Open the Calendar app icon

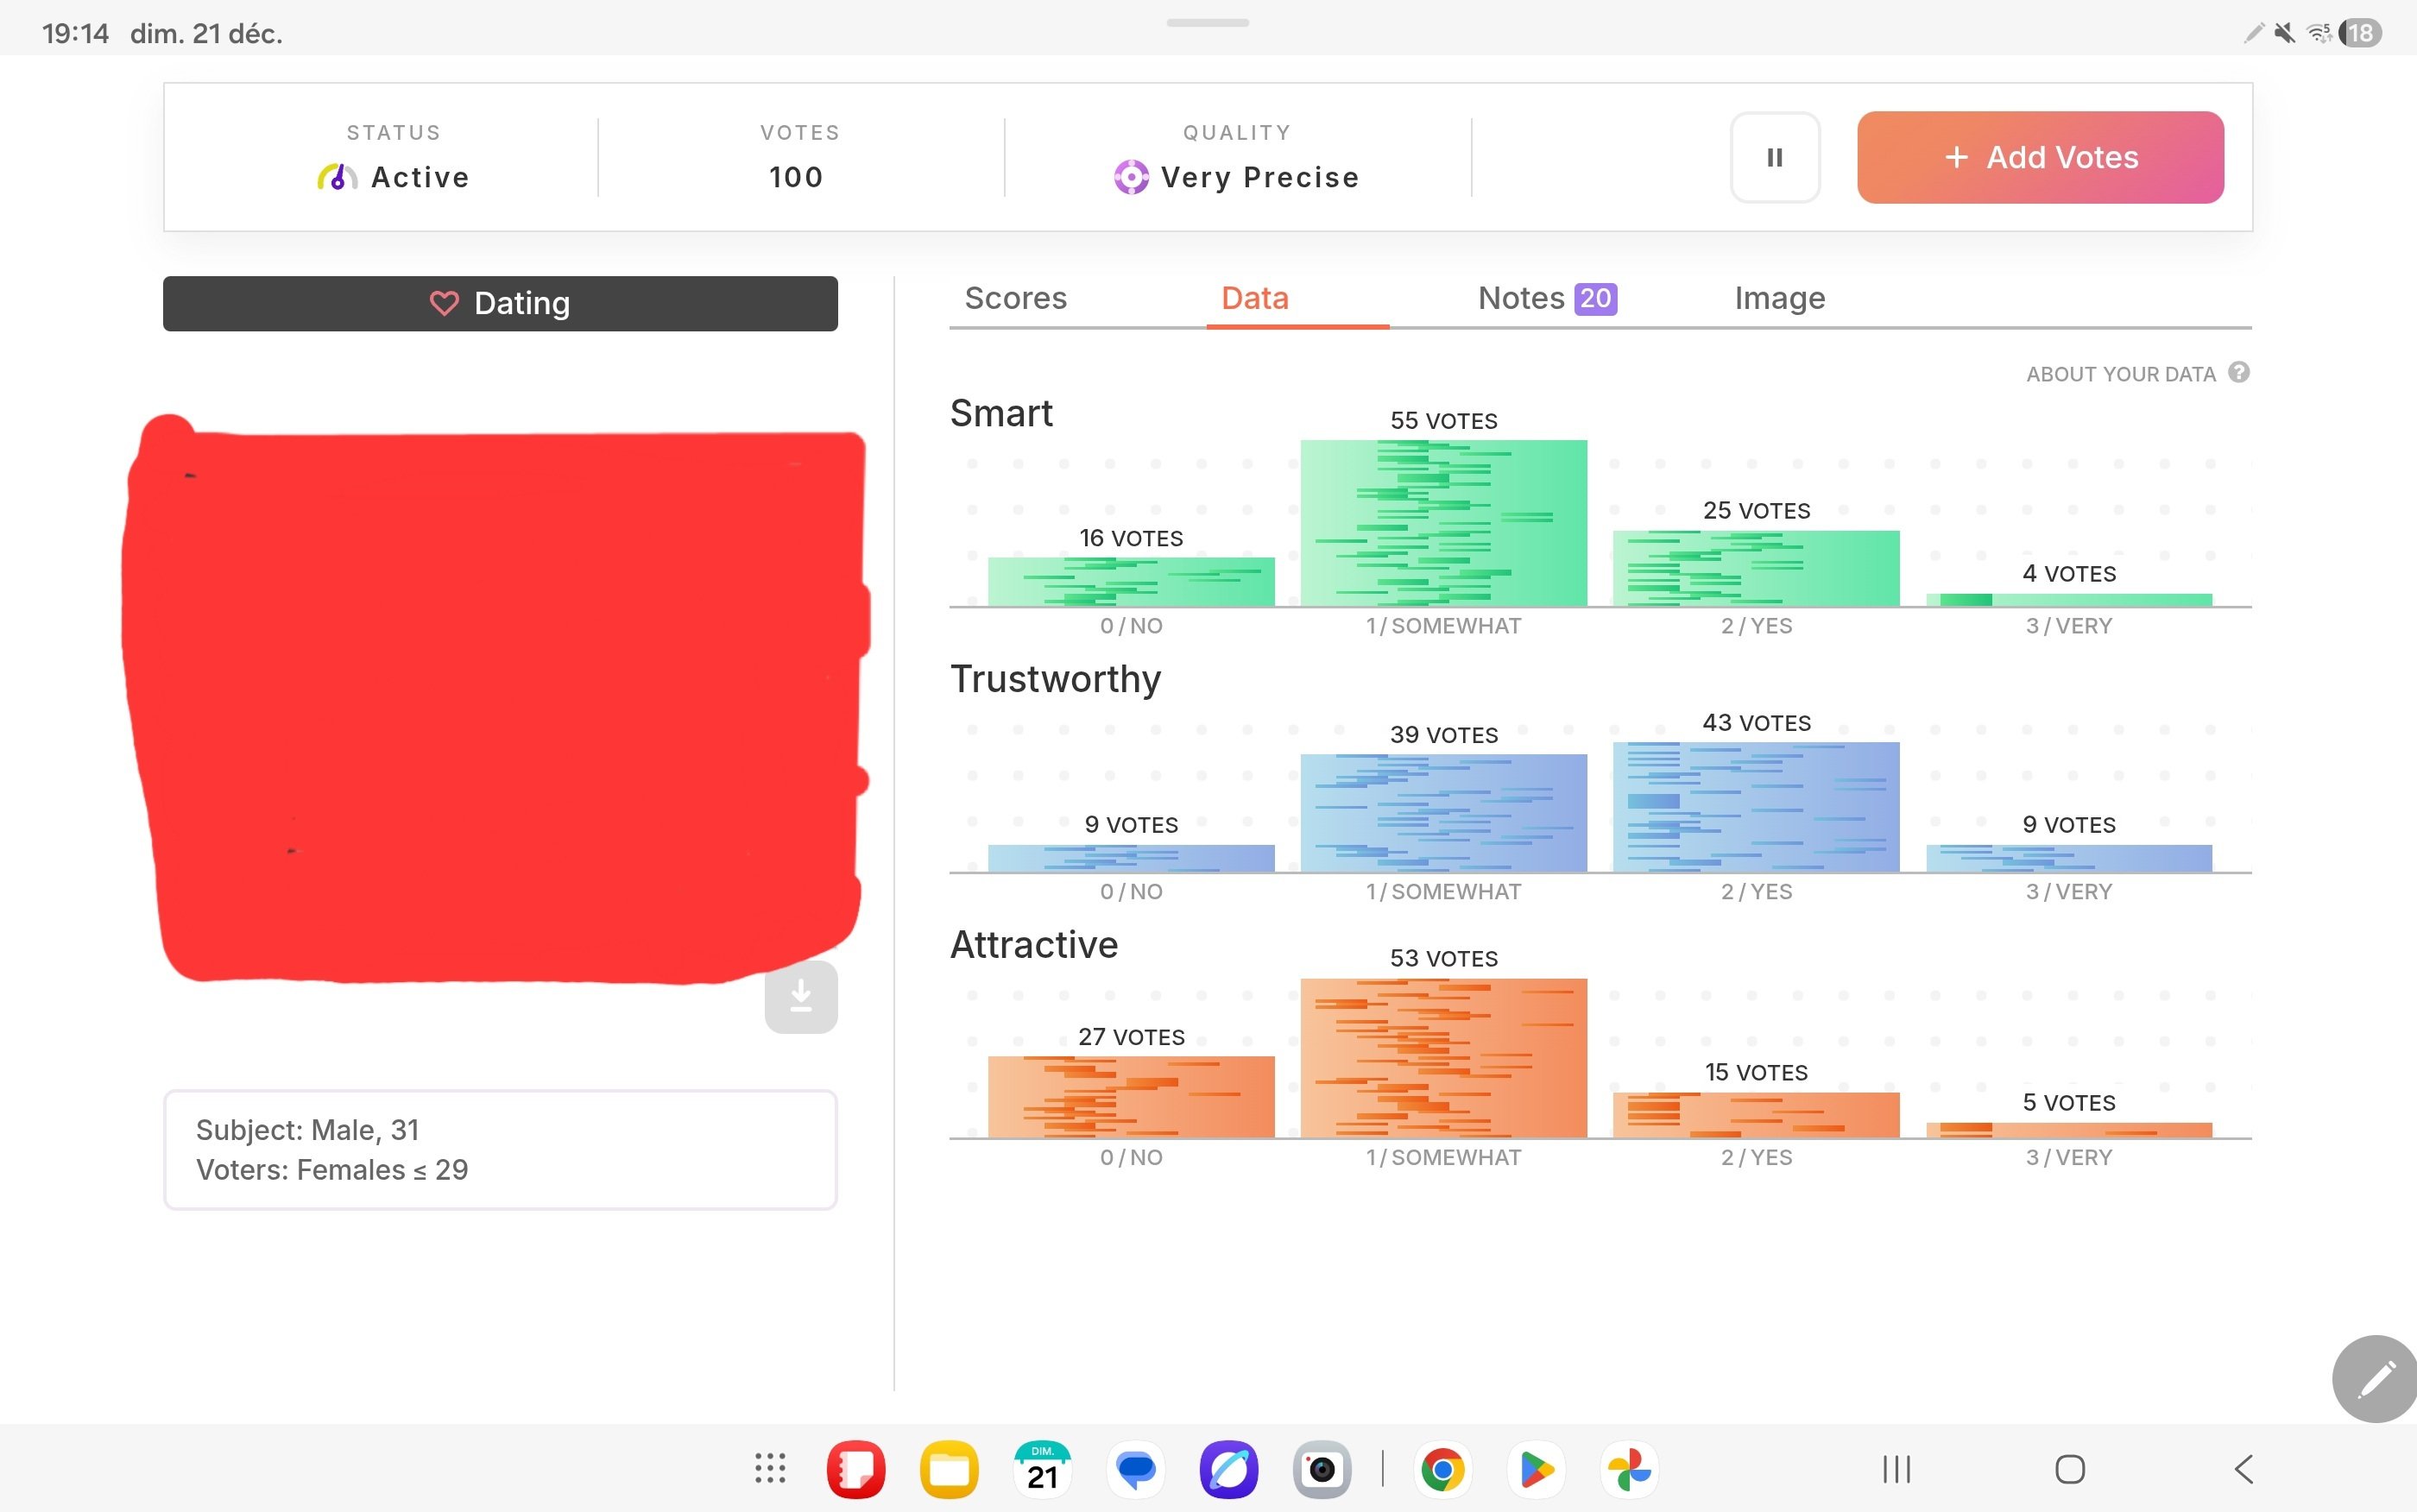(1042, 1469)
